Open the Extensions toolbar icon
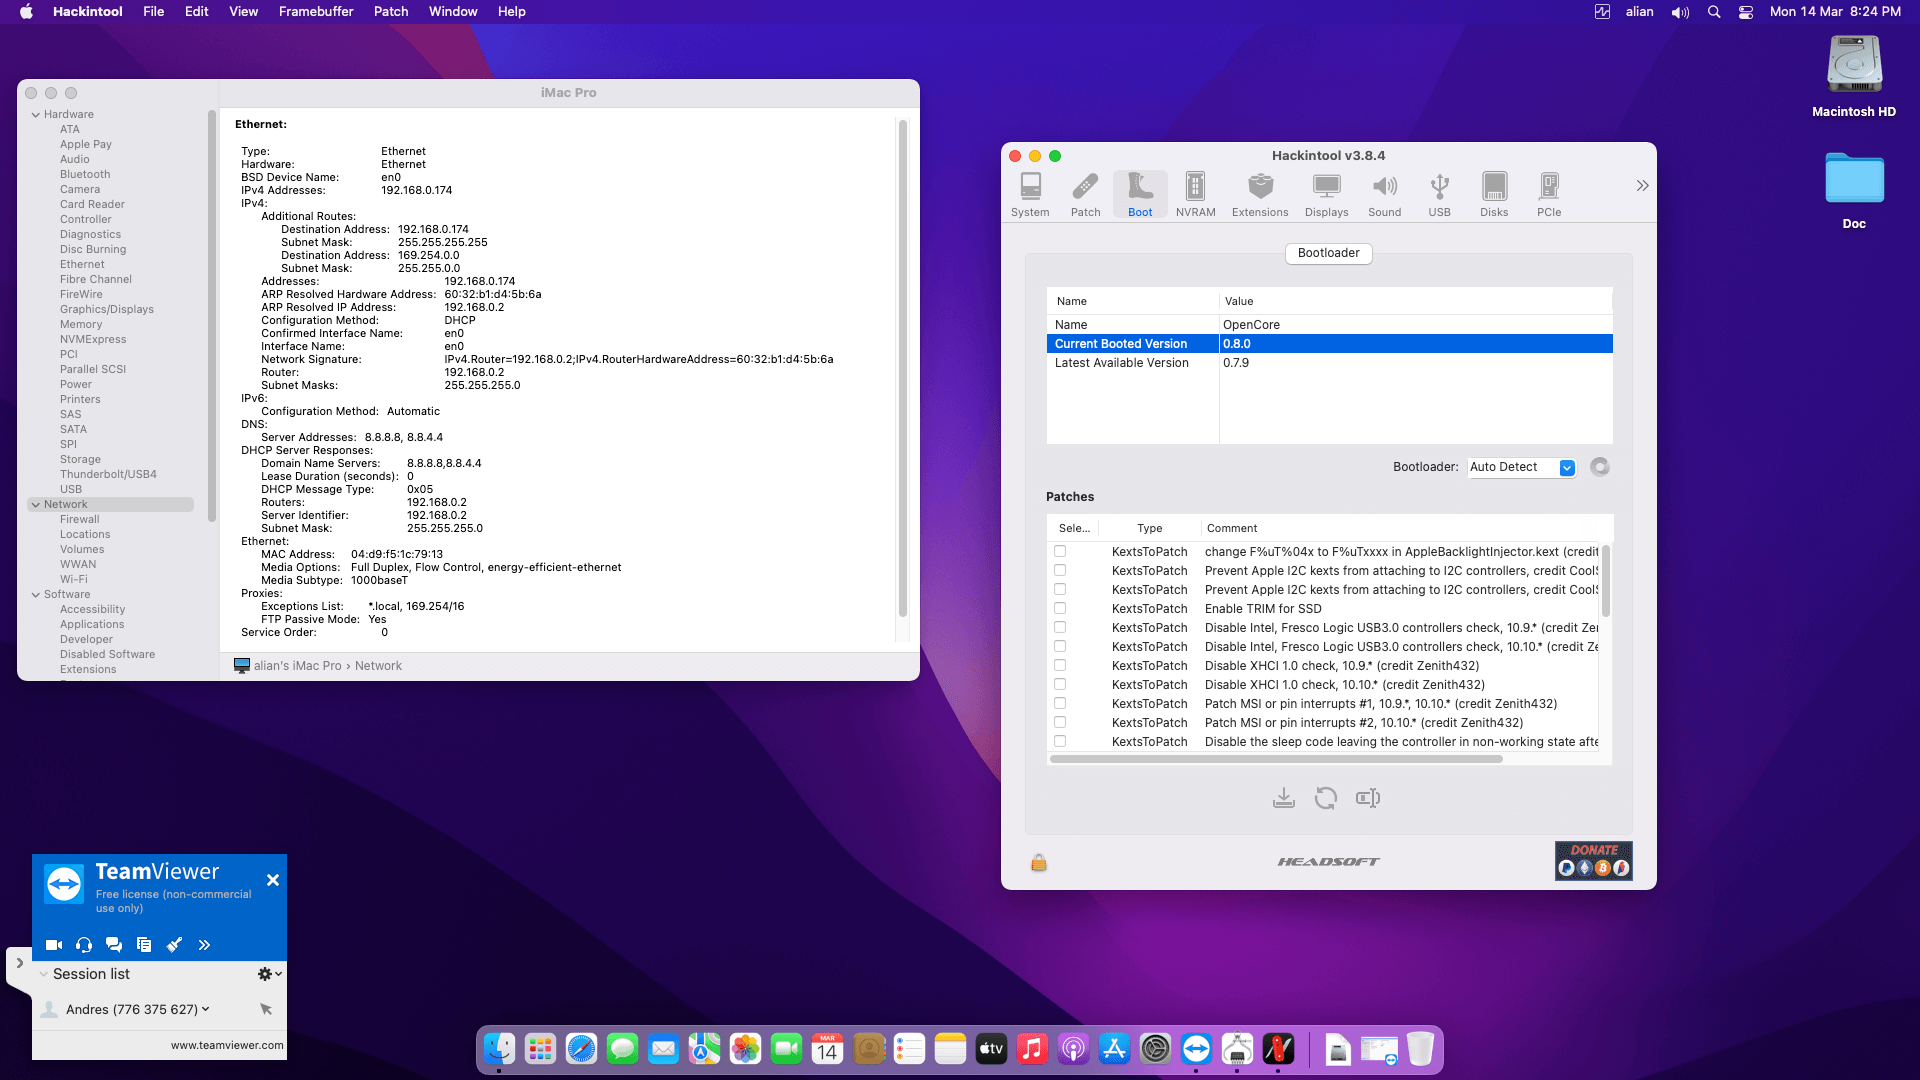1920x1080 pixels. point(1260,194)
